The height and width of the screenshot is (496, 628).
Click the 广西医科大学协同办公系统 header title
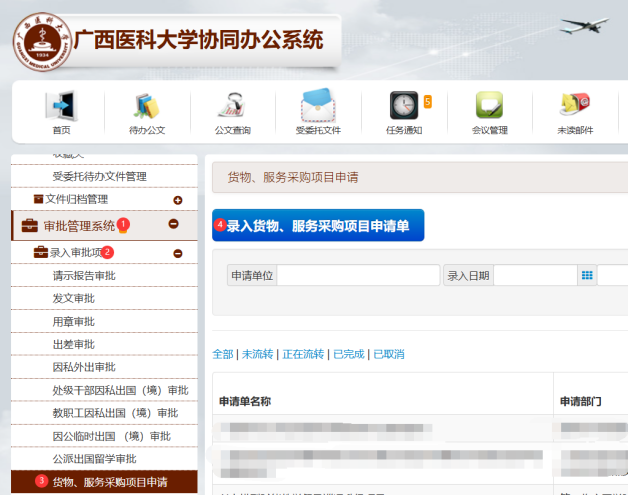[x=198, y=40]
